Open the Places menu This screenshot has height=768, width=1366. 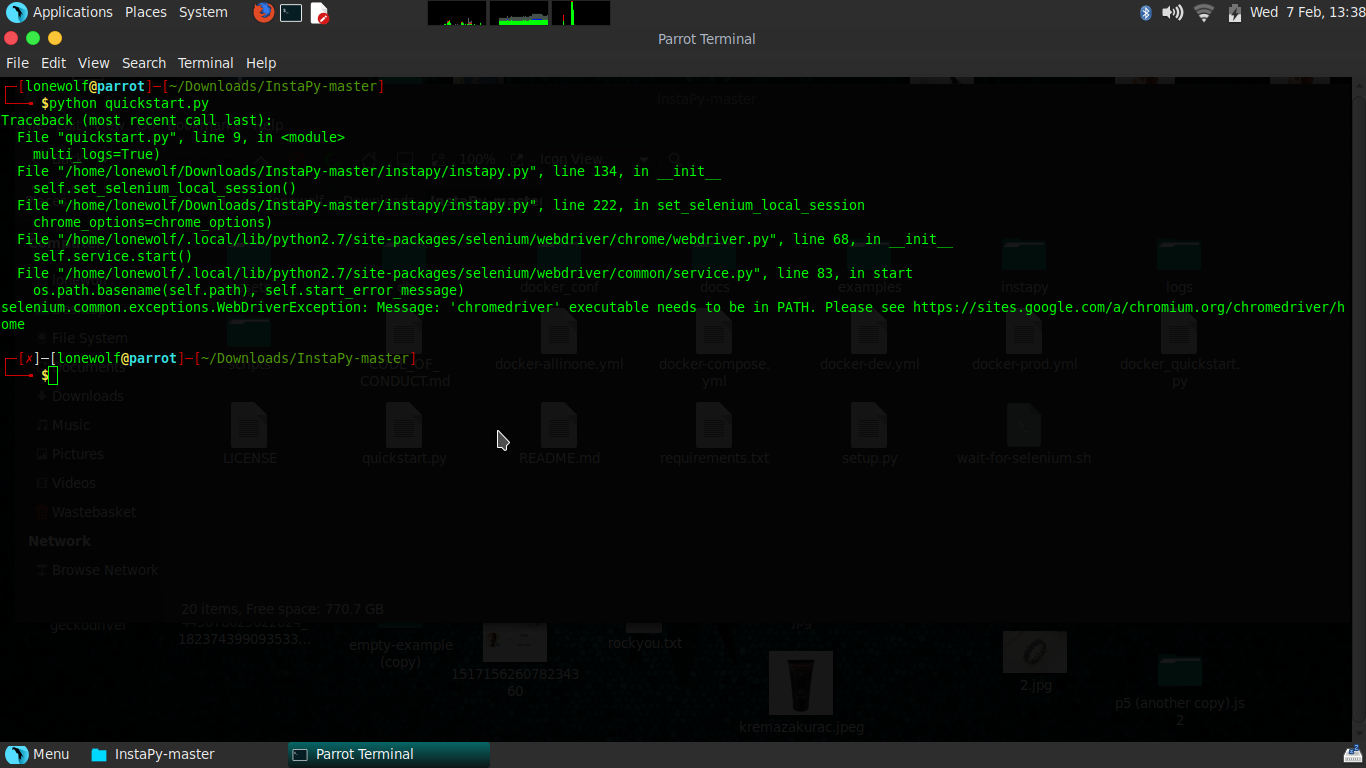pyautogui.click(x=146, y=12)
